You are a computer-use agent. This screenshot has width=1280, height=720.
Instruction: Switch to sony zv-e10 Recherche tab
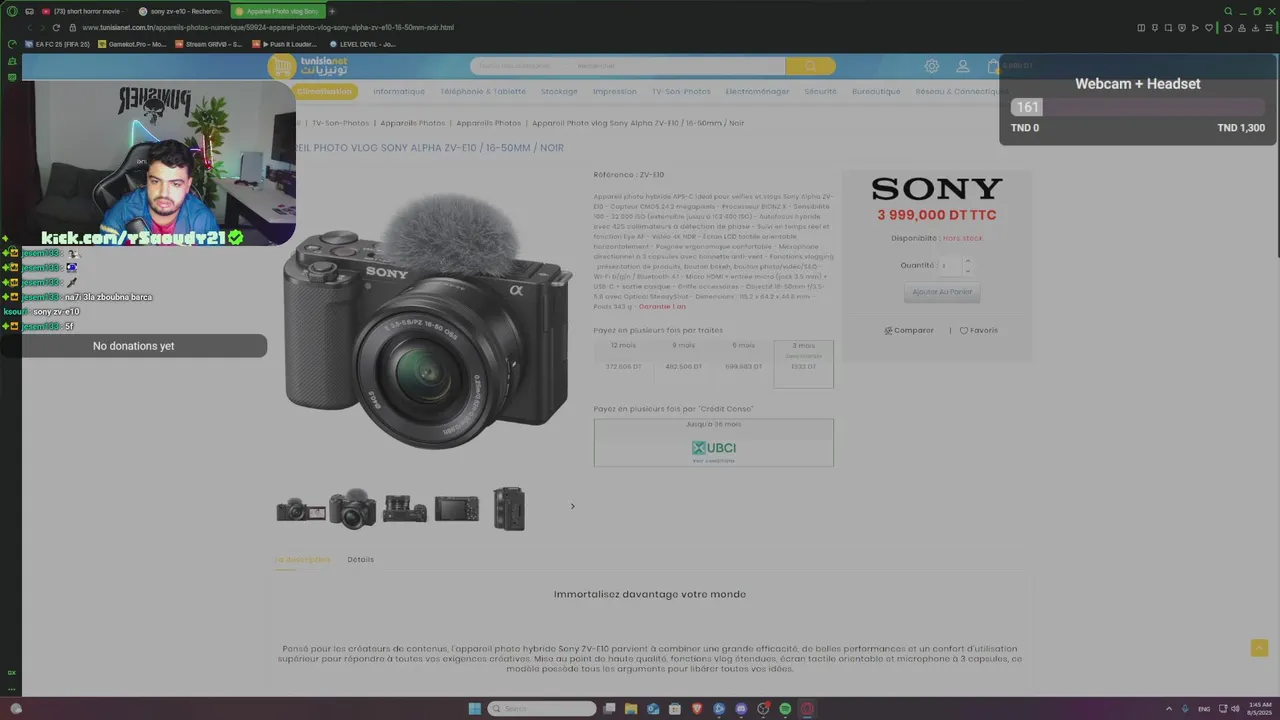coord(182,11)
